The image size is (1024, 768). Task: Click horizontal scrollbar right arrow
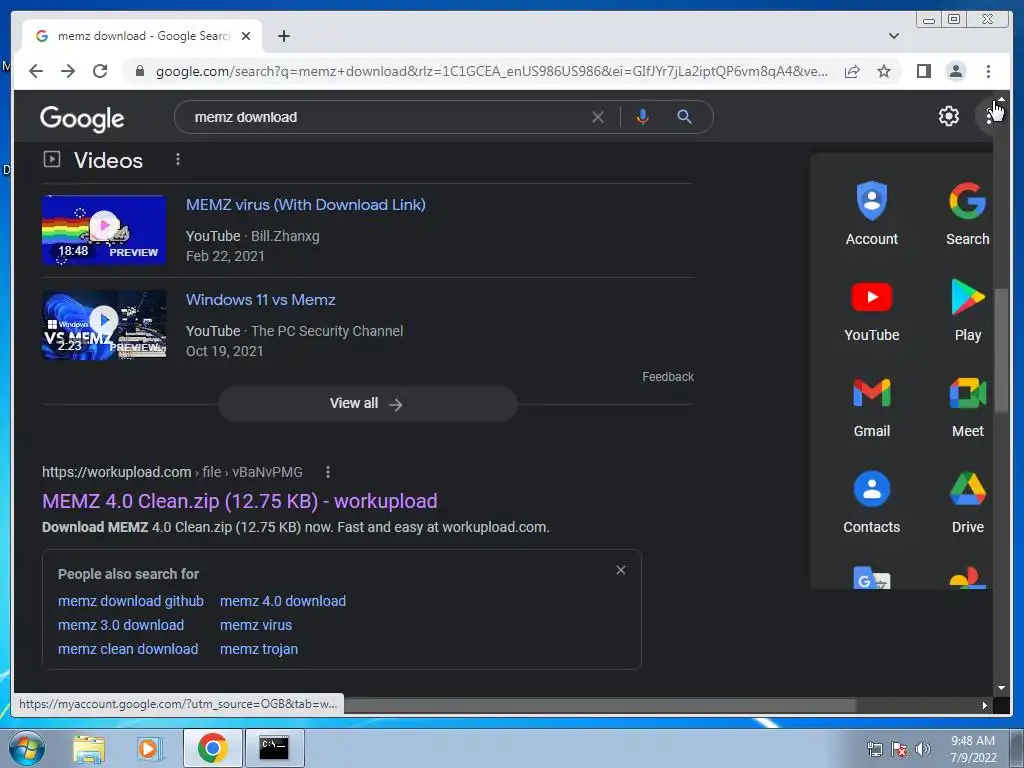point(985,705)
